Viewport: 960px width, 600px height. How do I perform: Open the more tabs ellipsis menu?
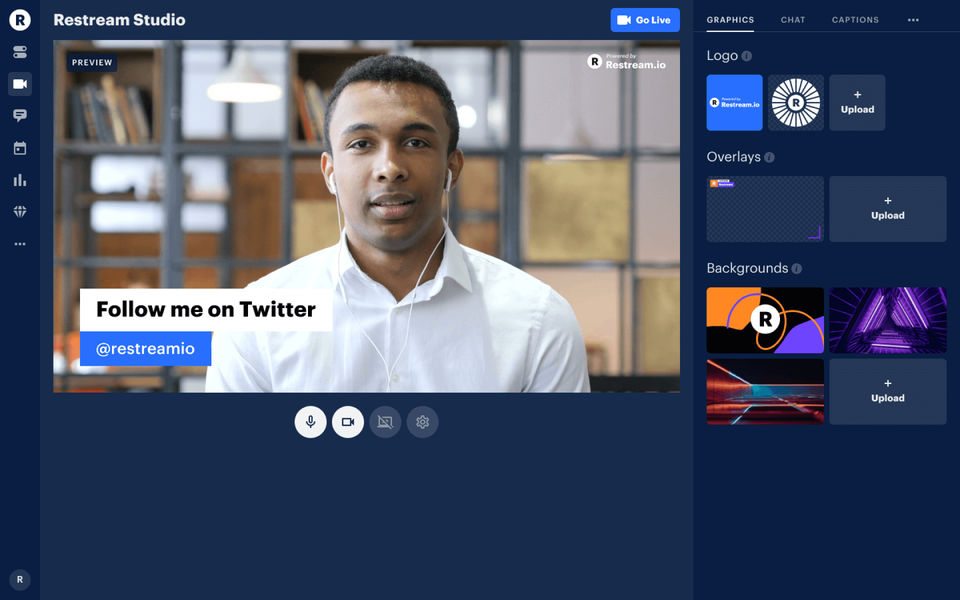(x=913, y=20)
